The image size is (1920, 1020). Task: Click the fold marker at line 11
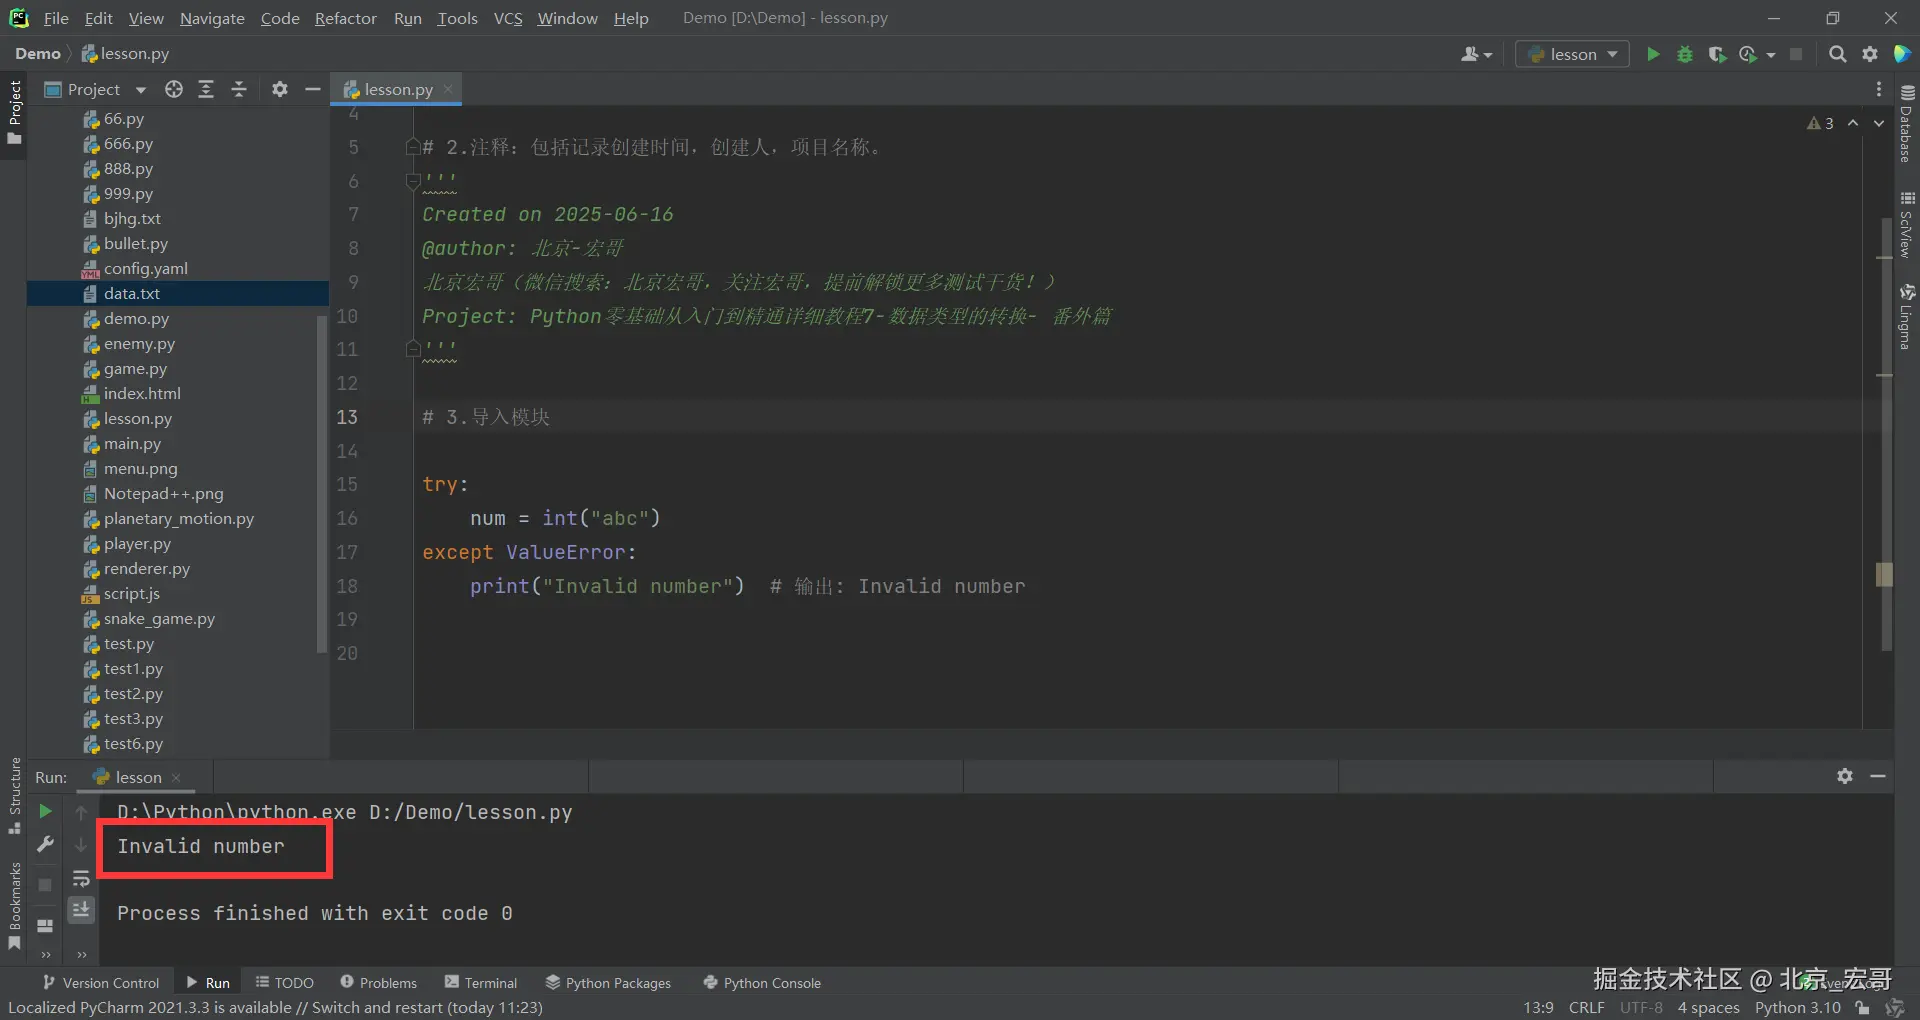[412, 348]
